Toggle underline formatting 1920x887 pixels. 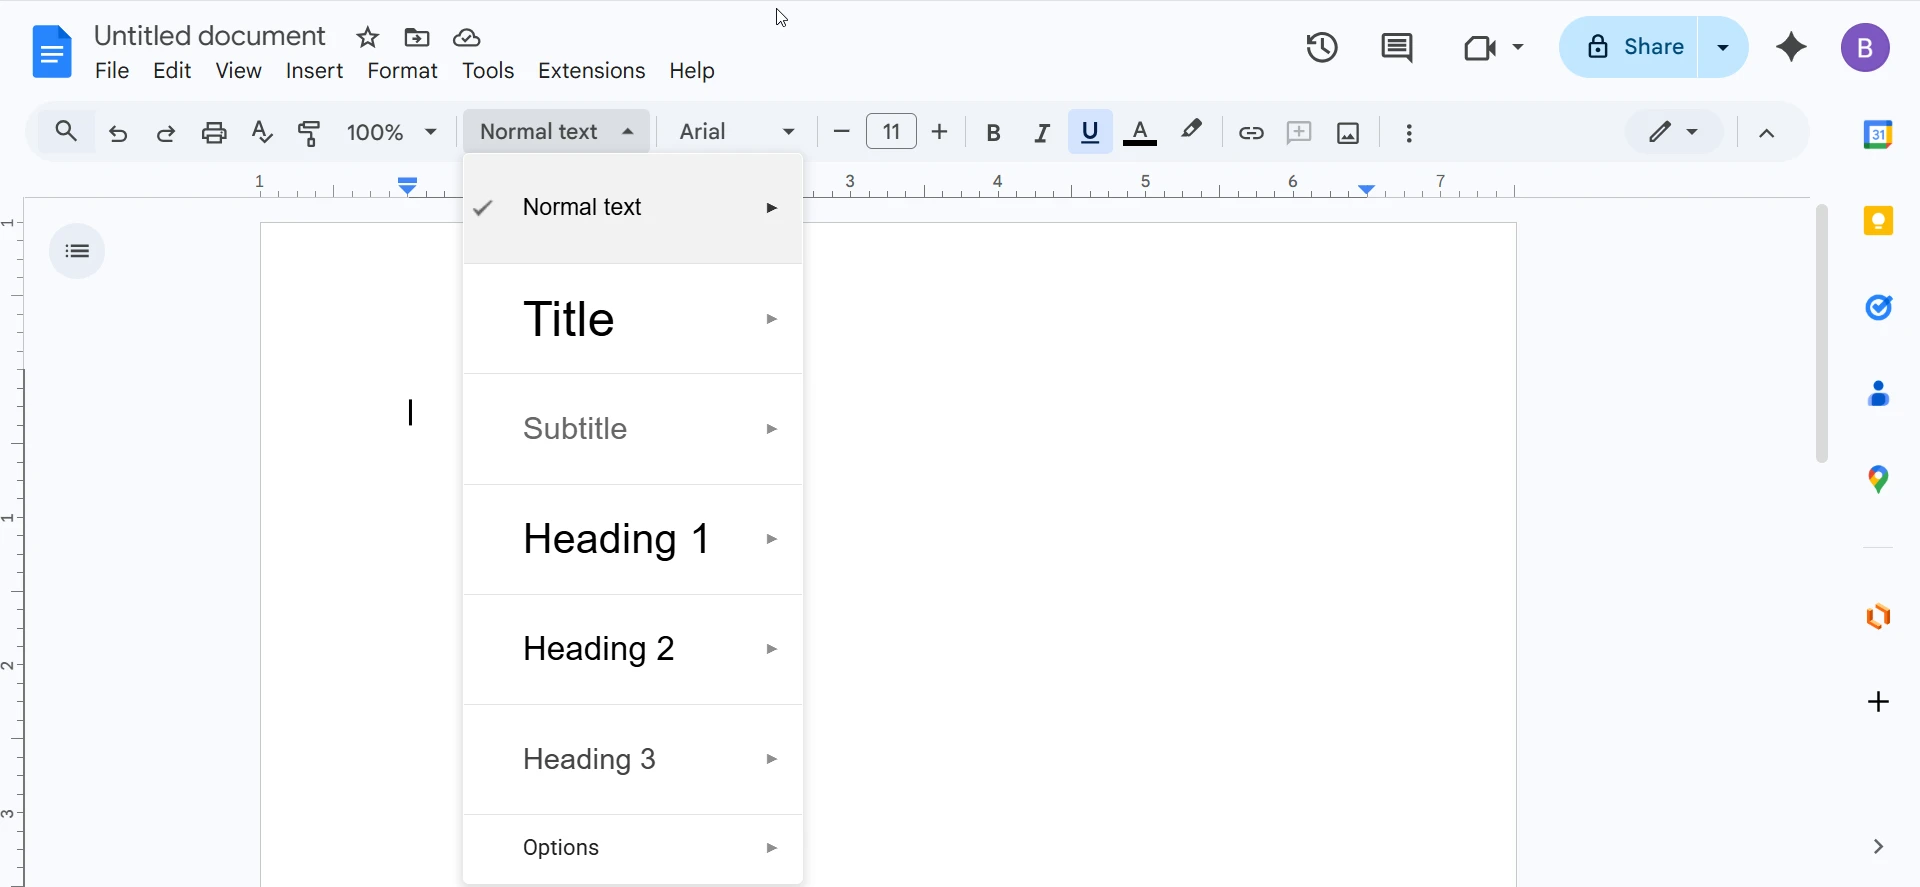(1090, 132)
